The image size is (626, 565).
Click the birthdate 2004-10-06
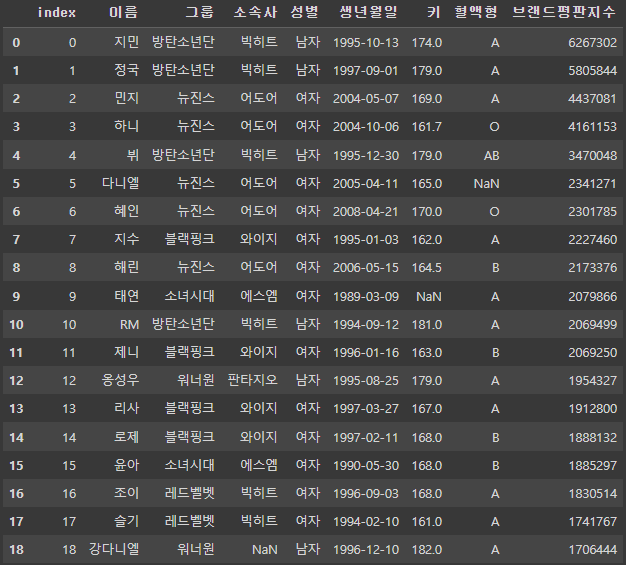366,127
